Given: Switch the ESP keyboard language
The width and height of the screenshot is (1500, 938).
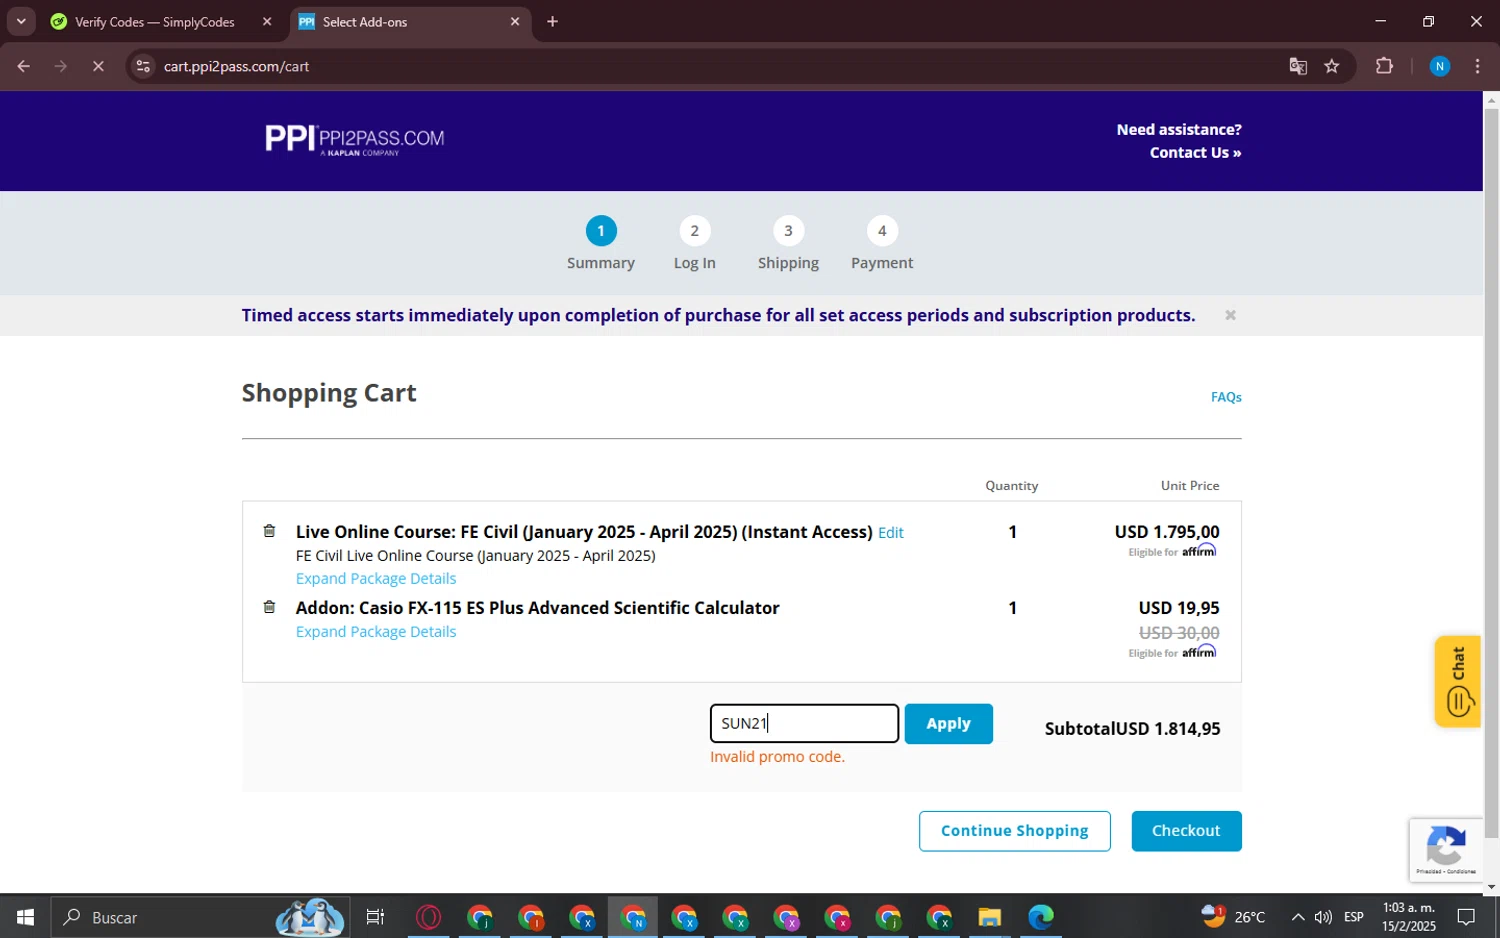Looking at the screenshot, I should click(x=1354, y=917).
